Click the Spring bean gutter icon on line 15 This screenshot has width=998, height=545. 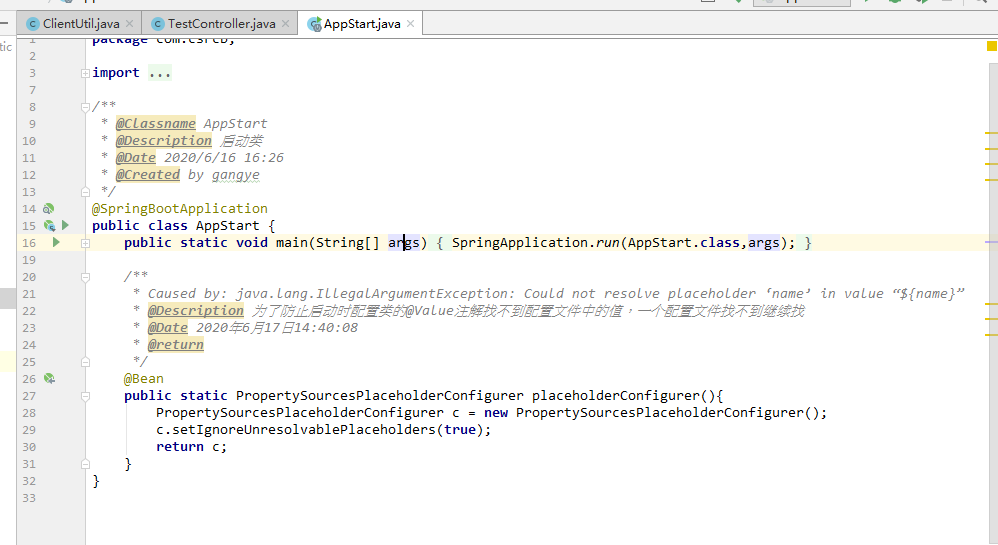coord(50,225)
